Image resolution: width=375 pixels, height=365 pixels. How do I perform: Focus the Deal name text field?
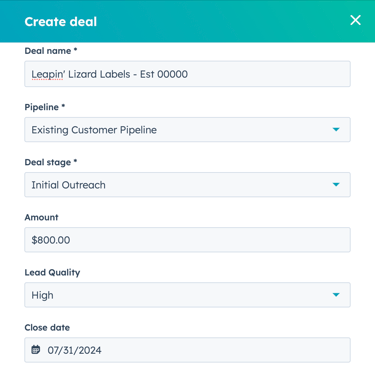[x=187, y=74]
